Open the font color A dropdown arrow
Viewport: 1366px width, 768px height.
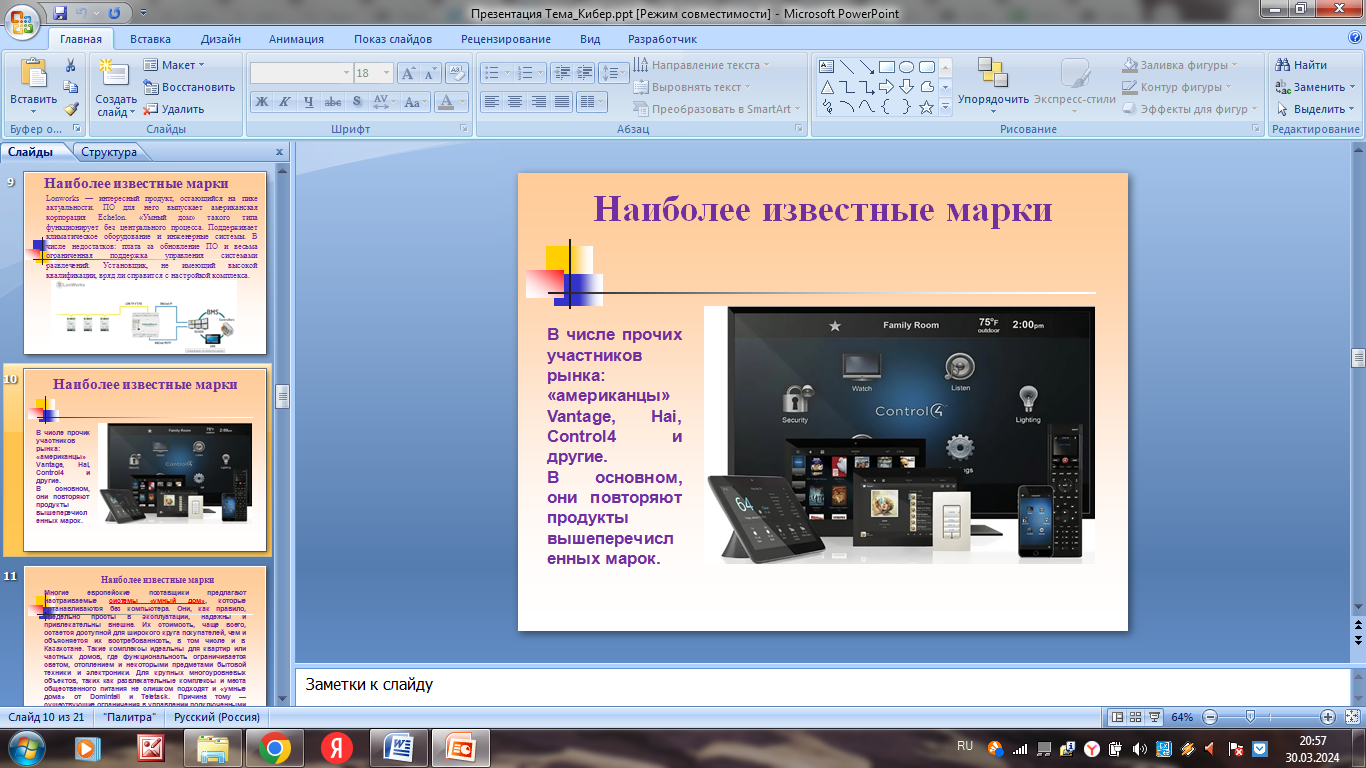(462, 102)
